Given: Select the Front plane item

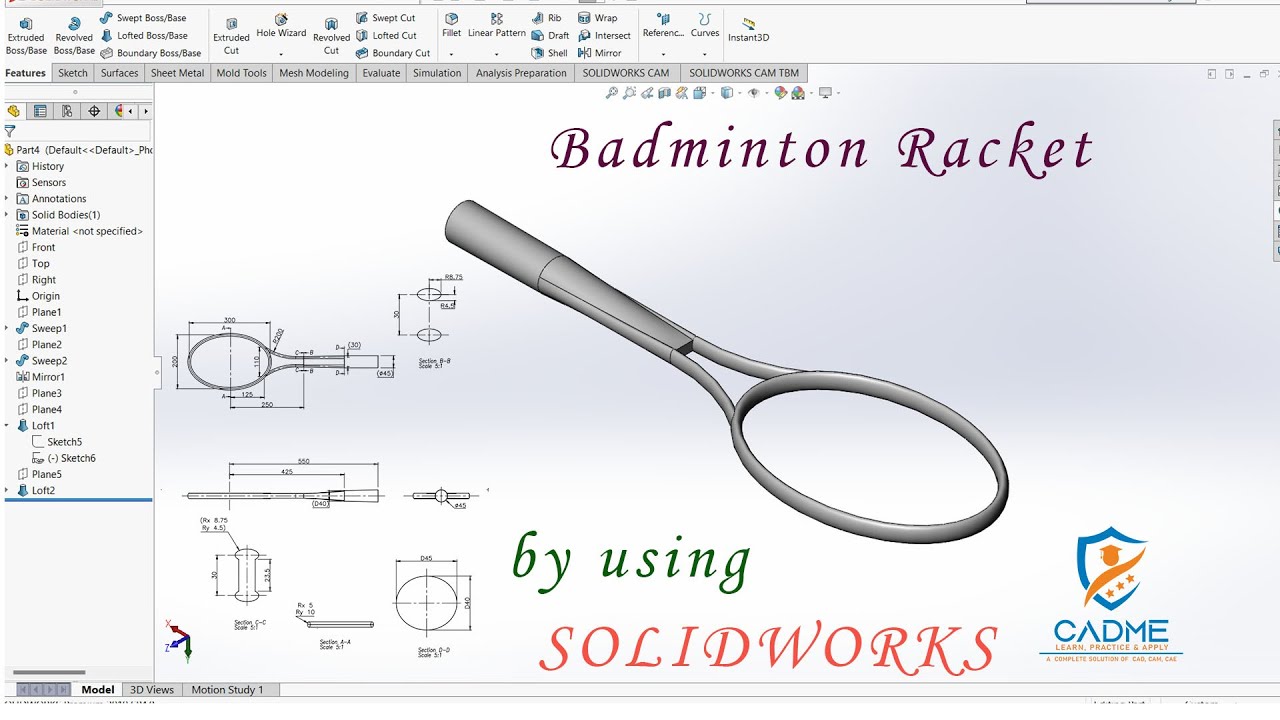Looking at the screenshot, I should coord(36,247).
